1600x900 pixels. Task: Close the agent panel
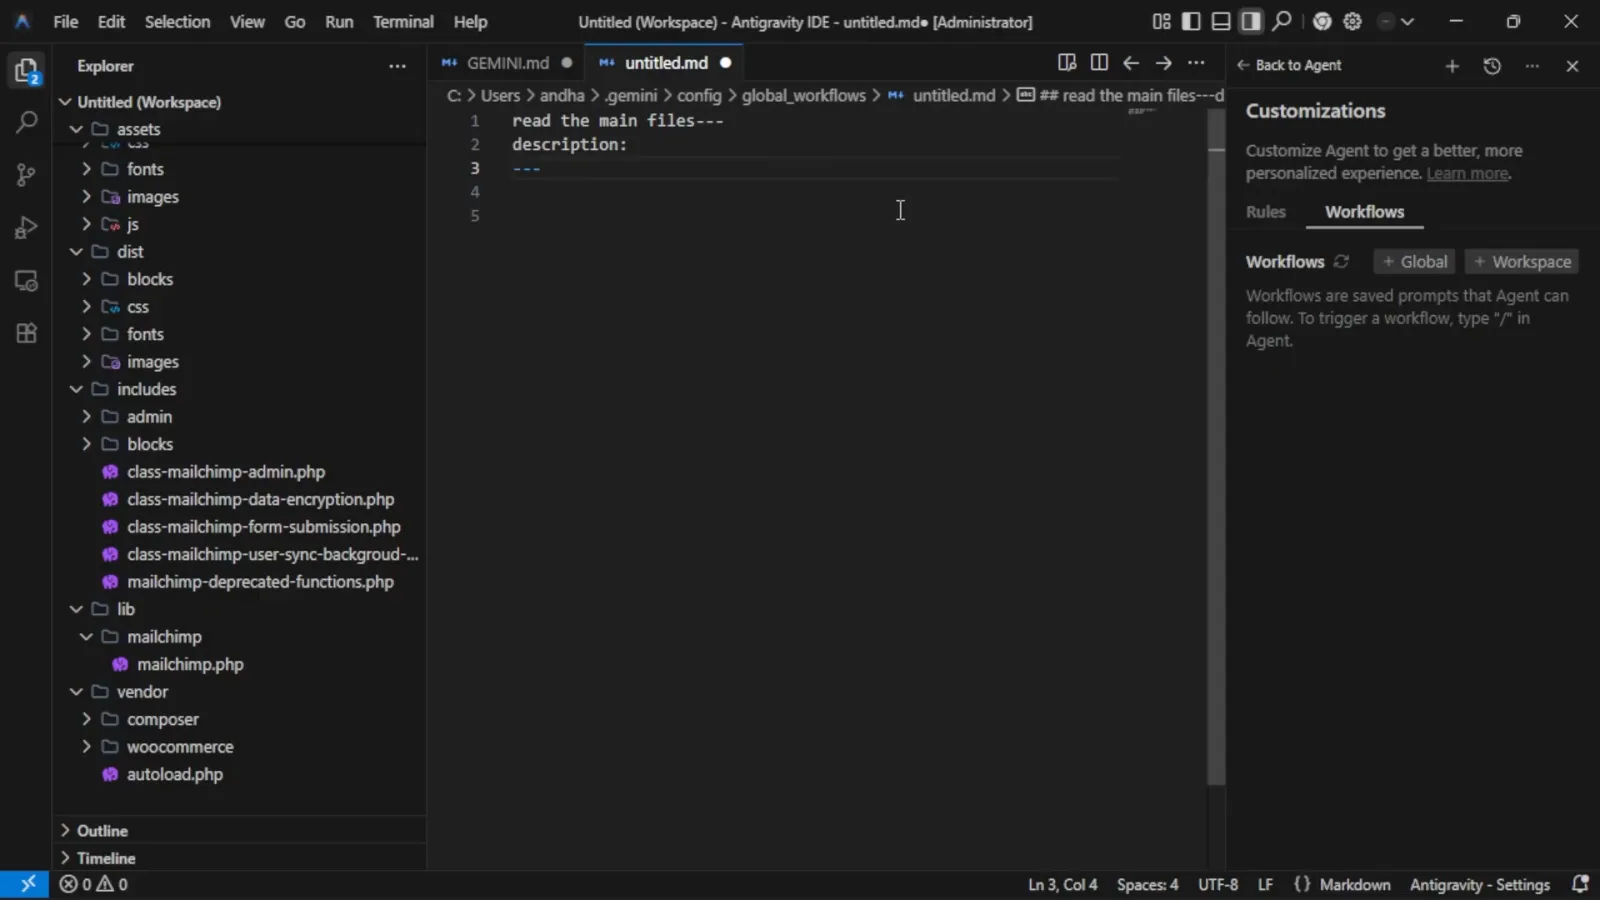pyautogui.click(x=1572, y=66)
